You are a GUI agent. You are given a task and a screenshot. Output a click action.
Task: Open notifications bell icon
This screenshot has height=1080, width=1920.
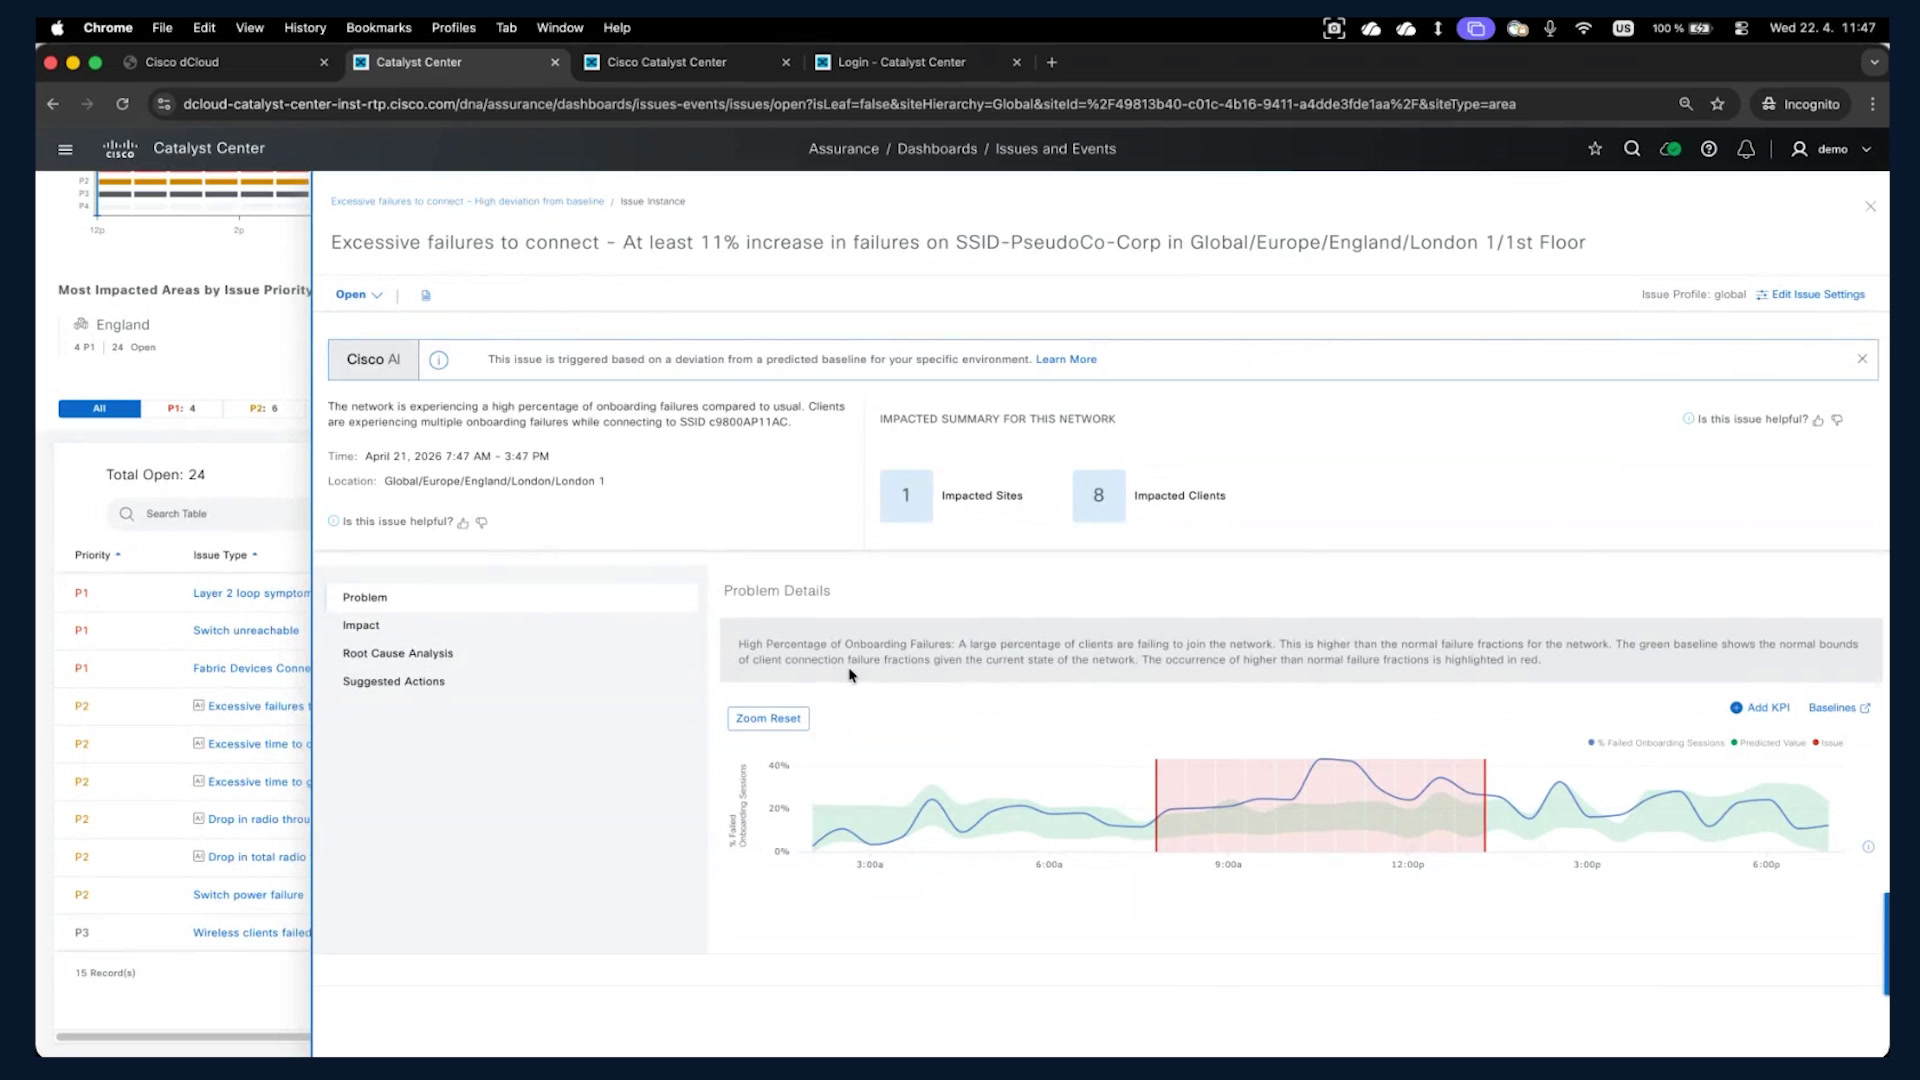point(1746,149)
